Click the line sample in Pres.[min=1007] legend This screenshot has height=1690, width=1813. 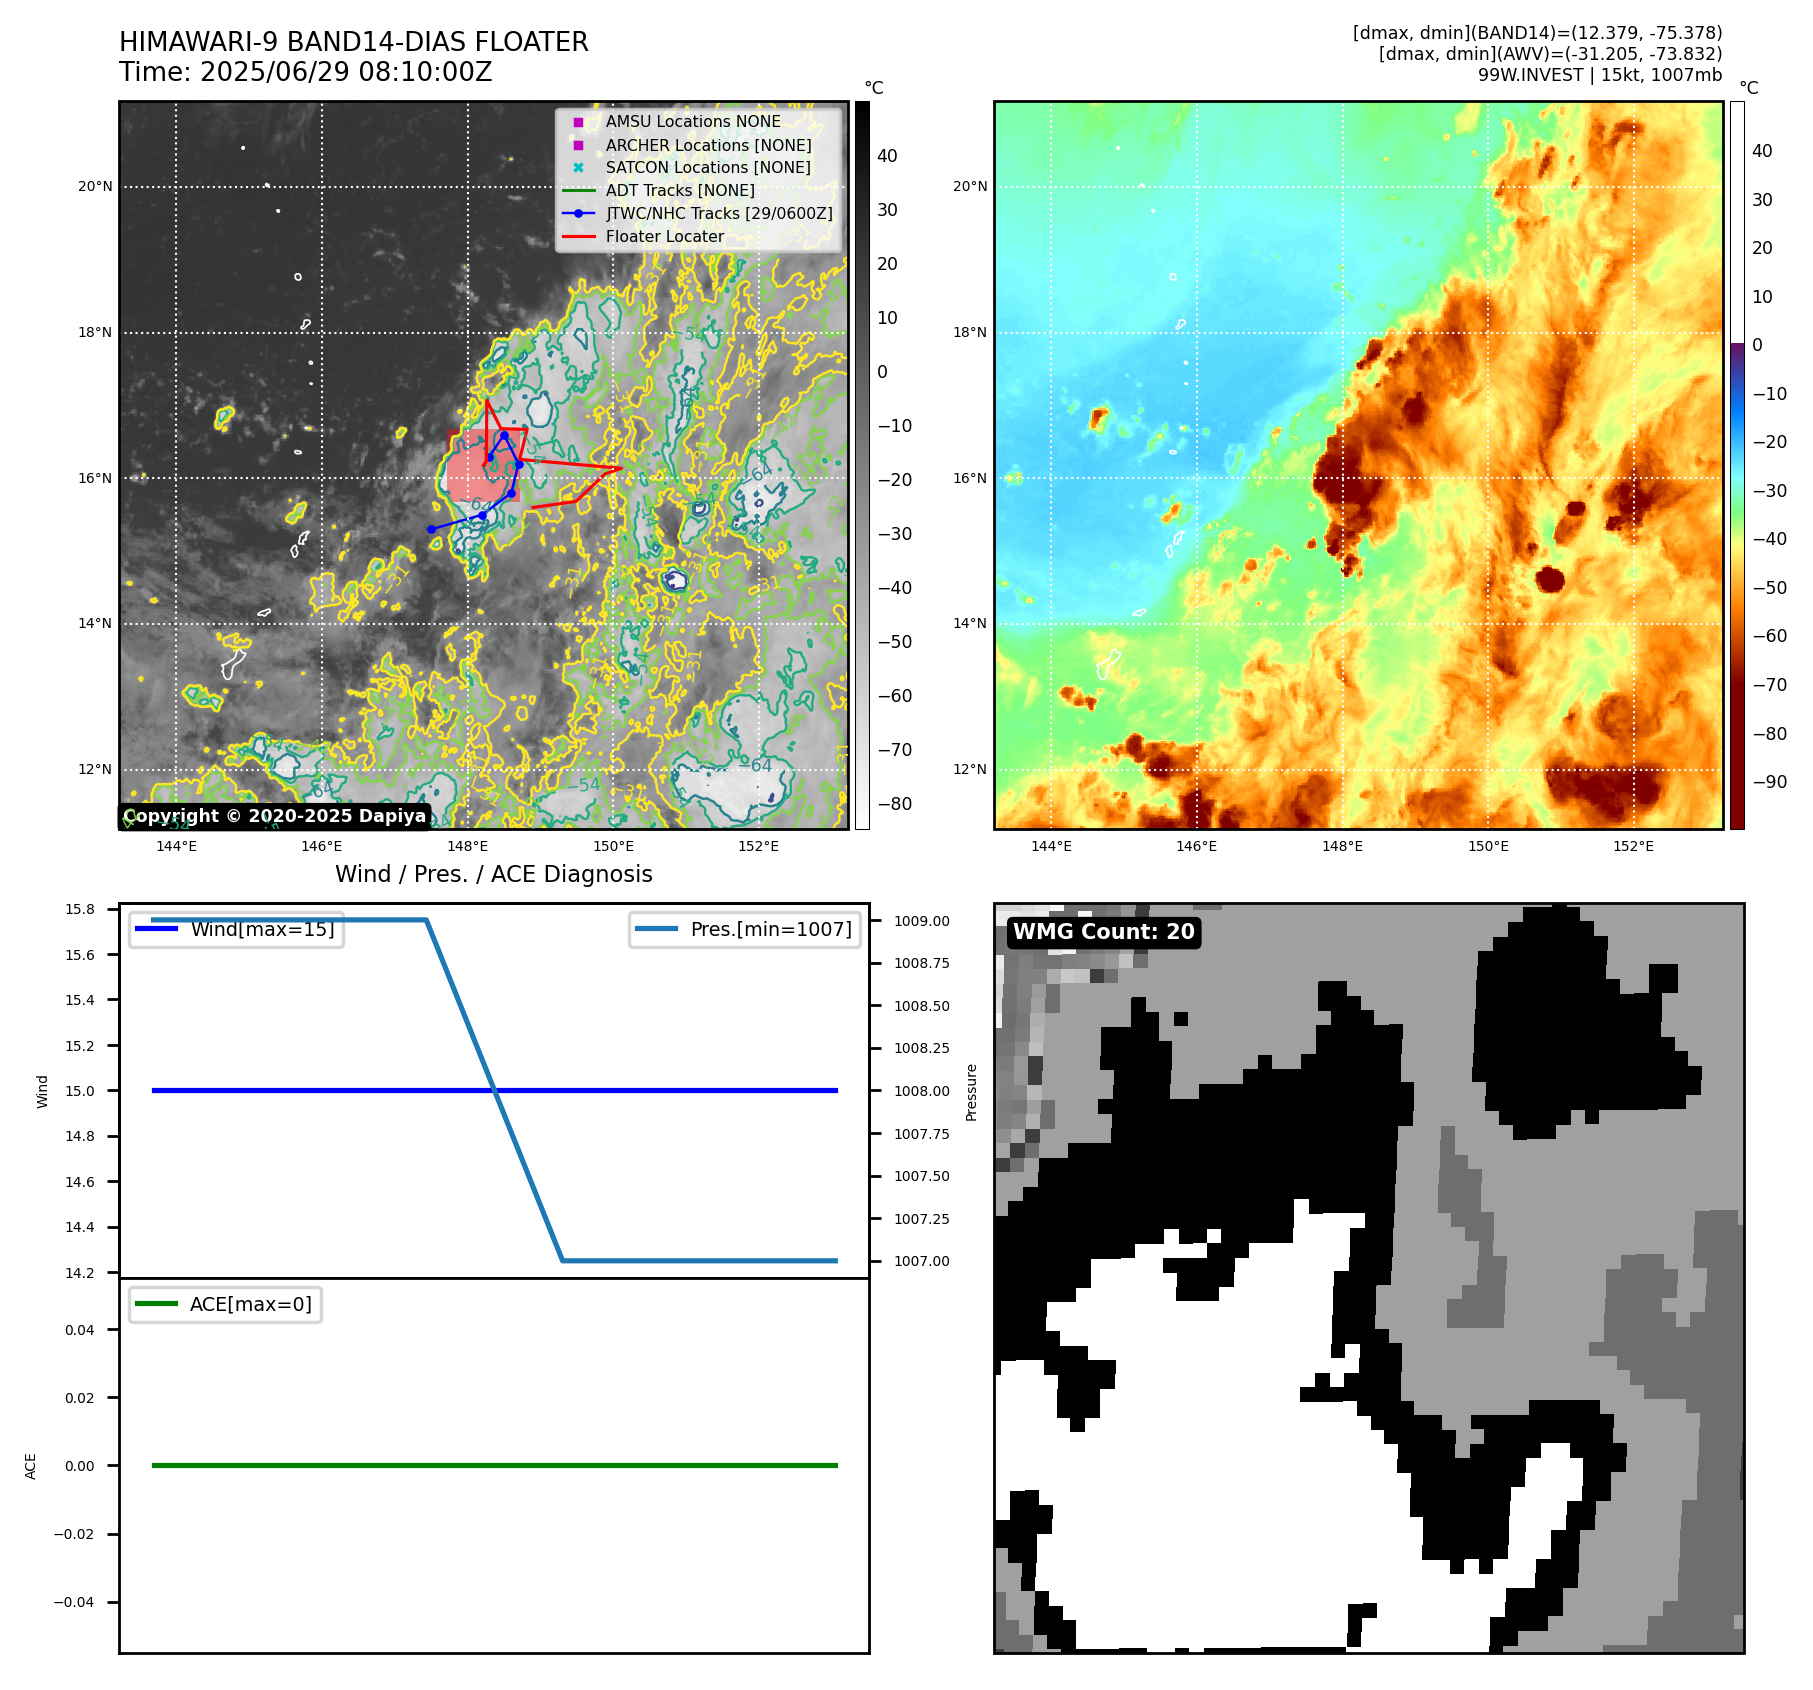click(x=657, y=929)
